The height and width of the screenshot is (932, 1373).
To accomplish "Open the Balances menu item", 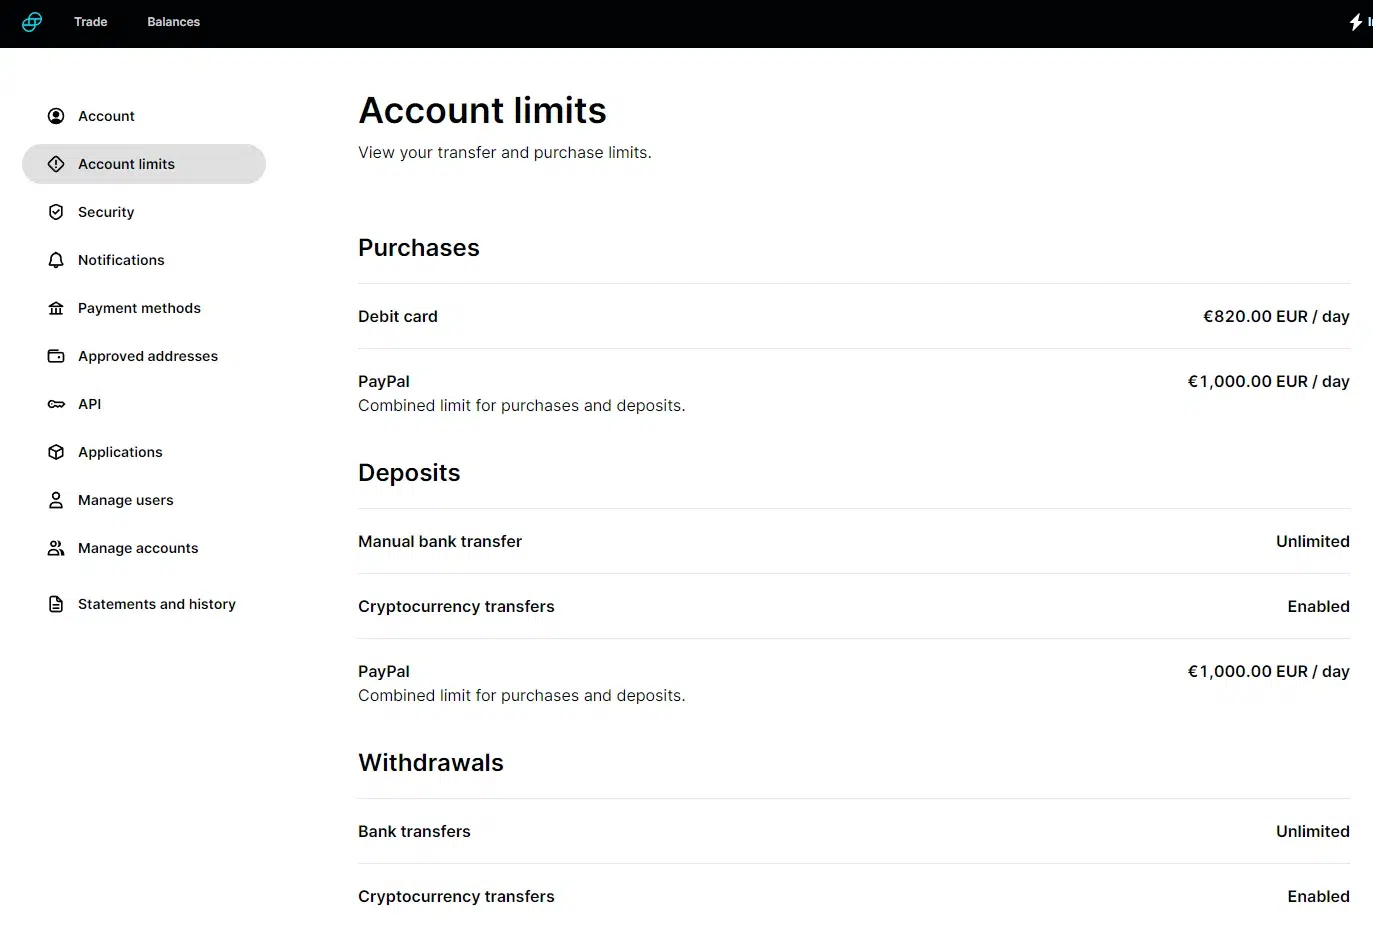I will [173, 22].
